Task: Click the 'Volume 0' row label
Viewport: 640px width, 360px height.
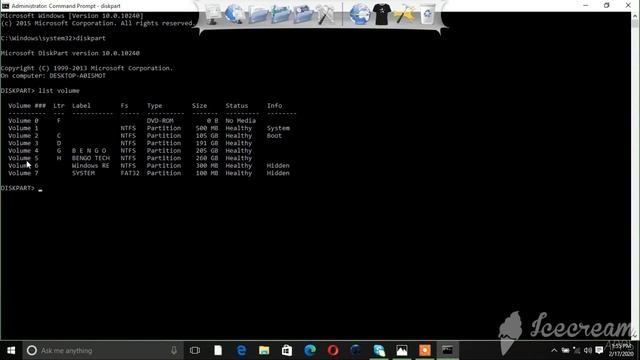Action: [x=23, y=121]
